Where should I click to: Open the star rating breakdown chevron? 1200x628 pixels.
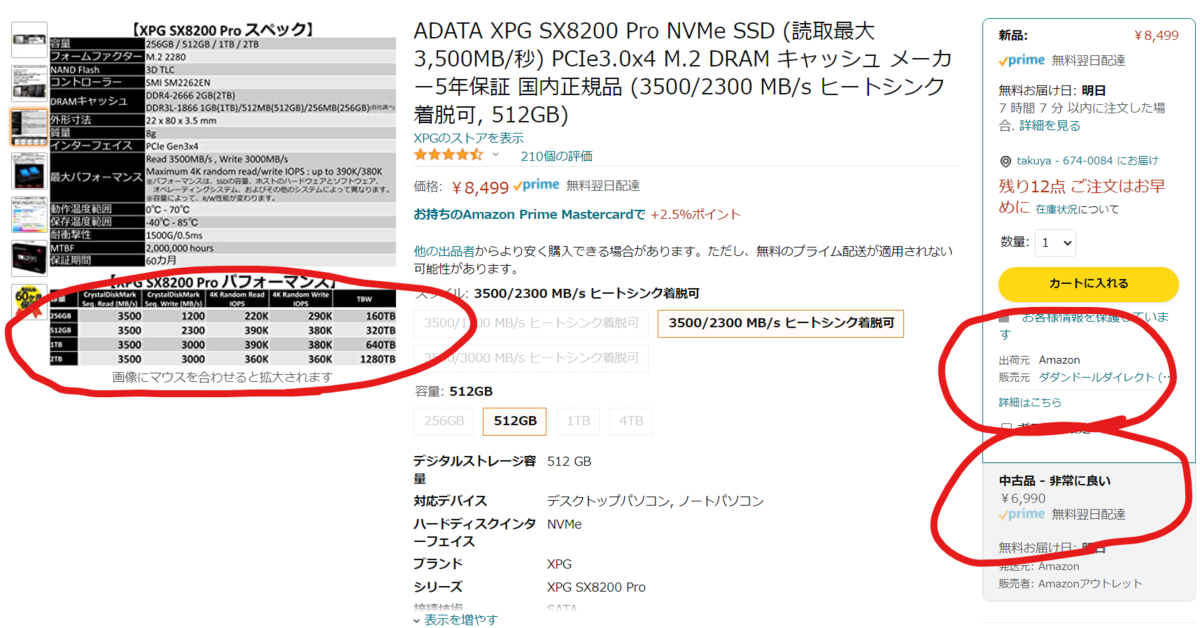496,155
